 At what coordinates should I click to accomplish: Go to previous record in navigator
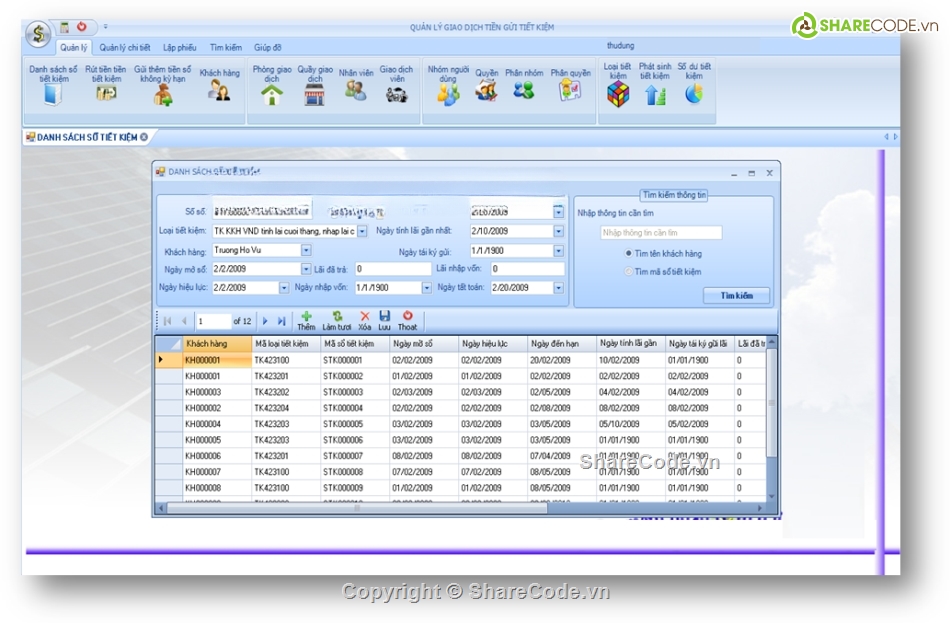[x=184, y=321]
